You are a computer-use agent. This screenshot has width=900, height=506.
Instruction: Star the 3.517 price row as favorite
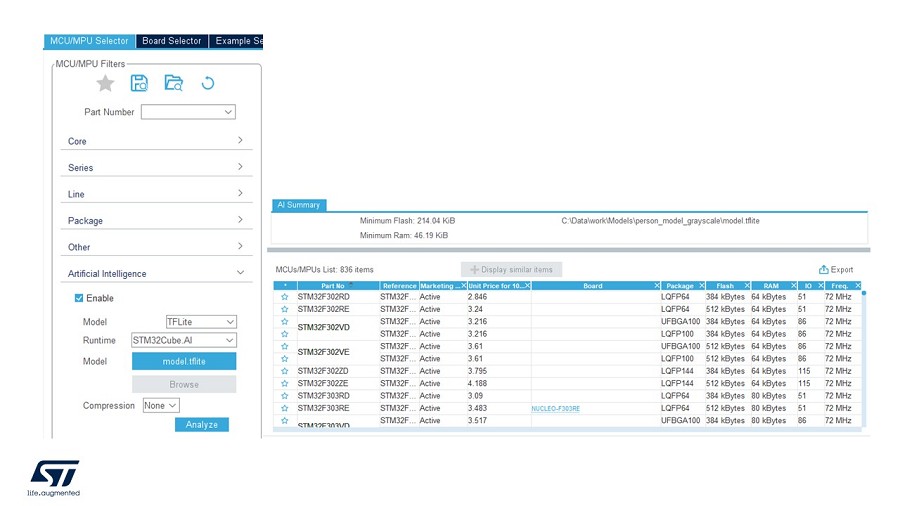[x=285, y=421]
